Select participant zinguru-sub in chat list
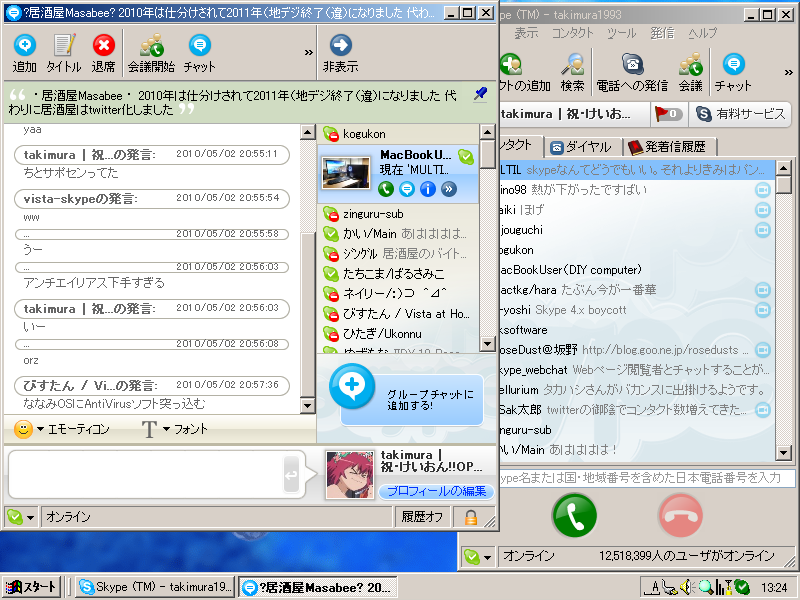800x600 pixels. (398, 214)
